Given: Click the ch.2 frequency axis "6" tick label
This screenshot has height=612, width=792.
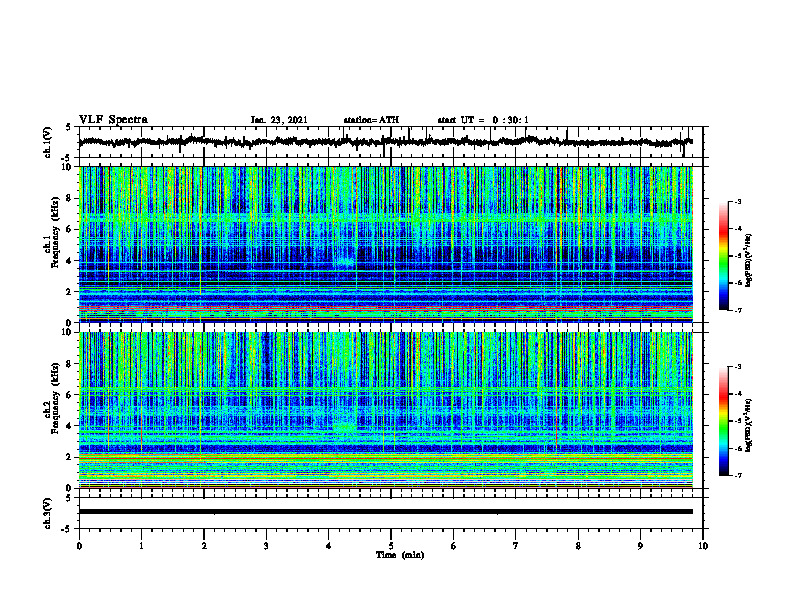Looking at the screenshot, I should click(x=71, y=395).
